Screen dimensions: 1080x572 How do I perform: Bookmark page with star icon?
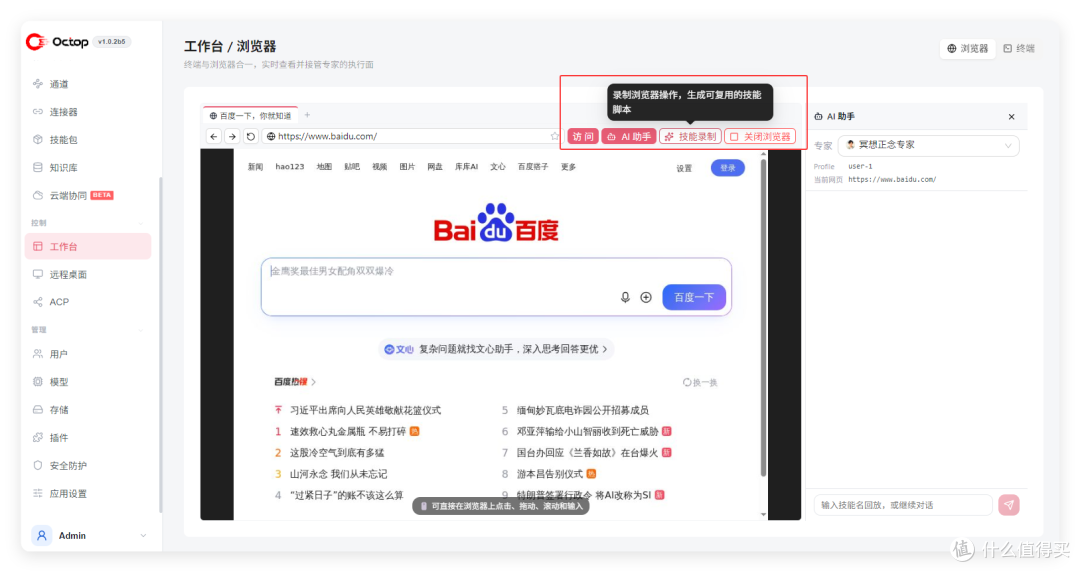tap(554, 136)
